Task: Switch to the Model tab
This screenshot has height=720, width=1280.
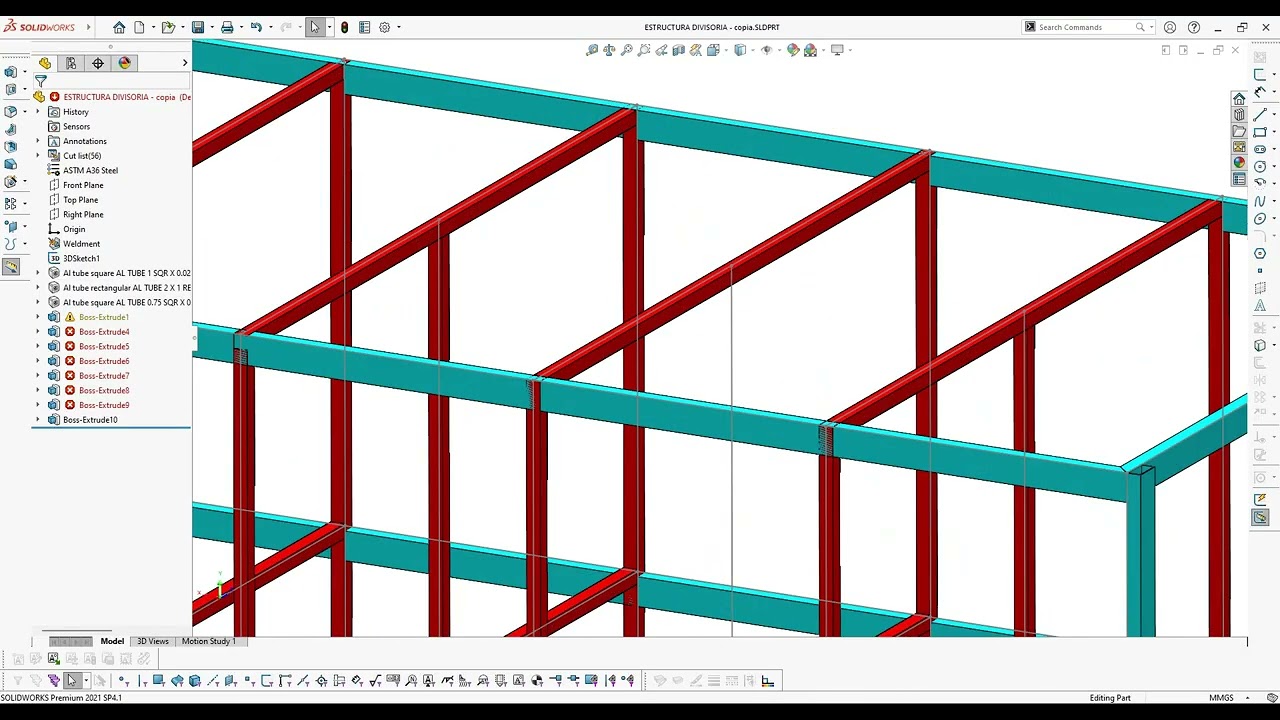Action: [112, 641]
